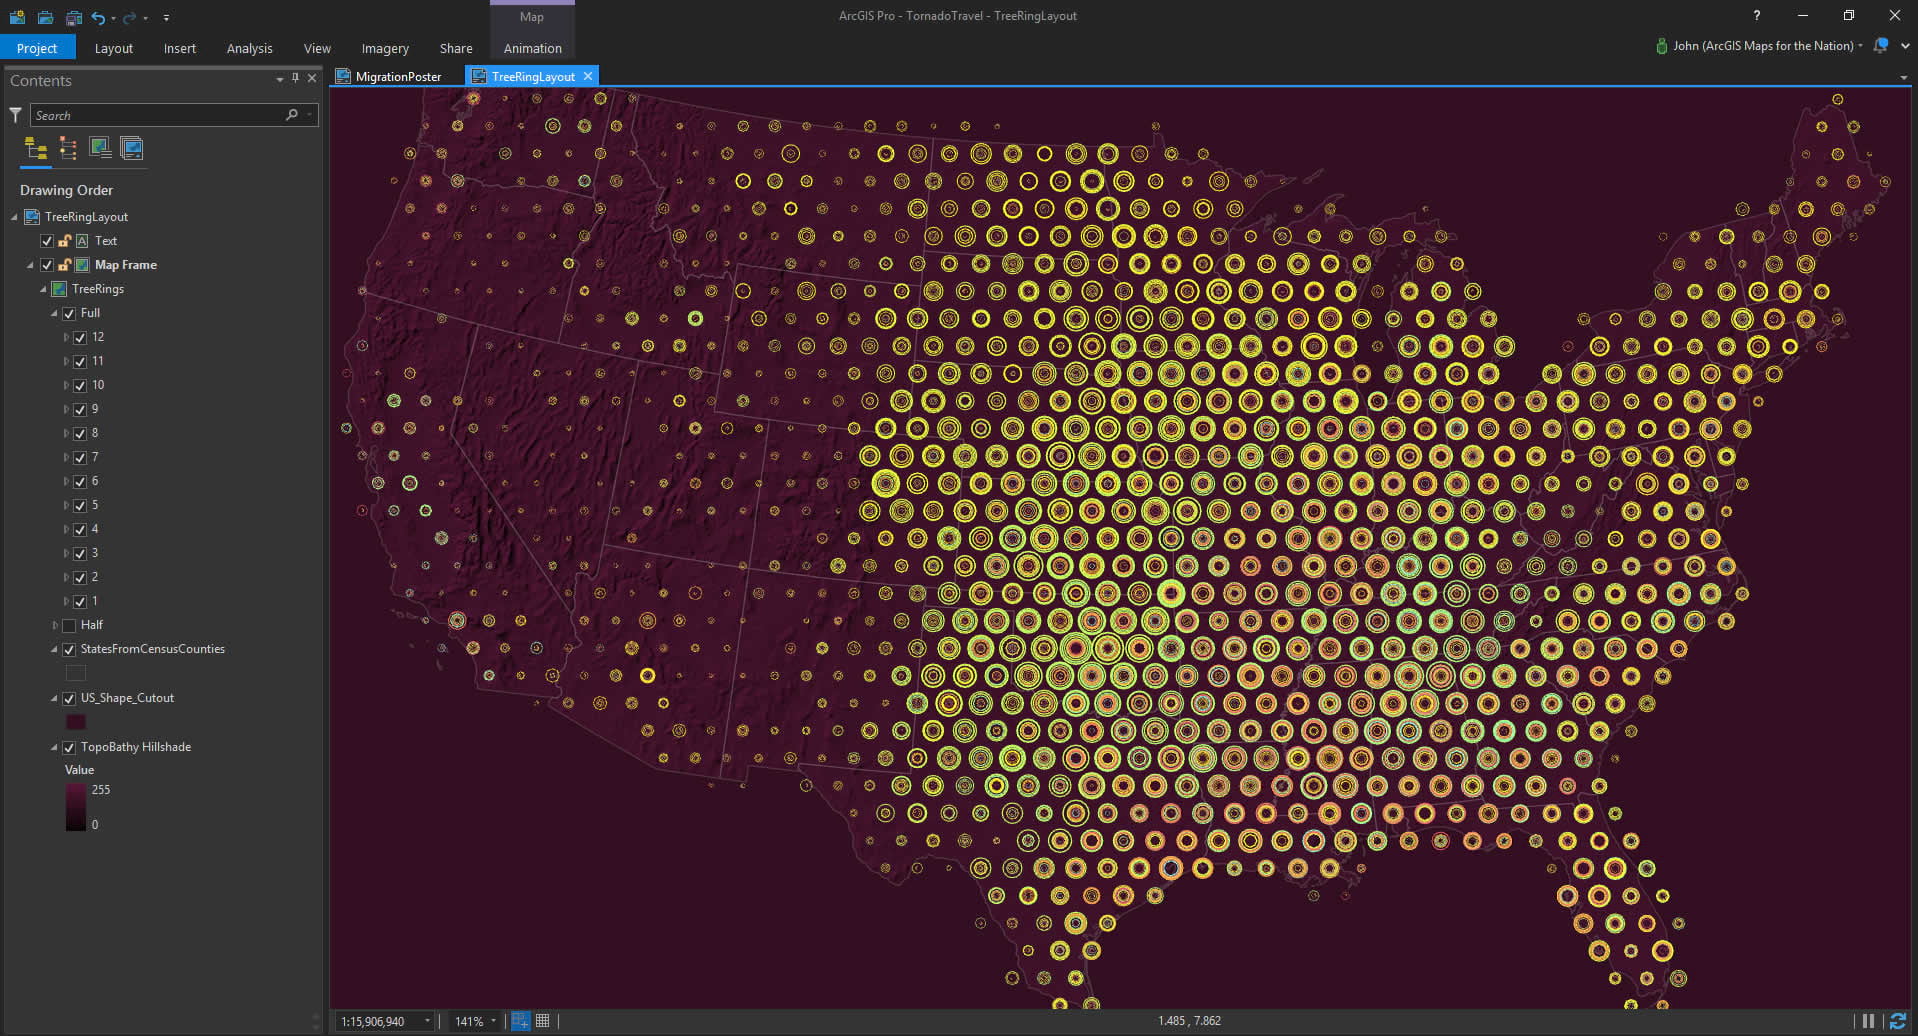Click the lock icon on Map Frame
The height and width of the screenshot is (1036, 1918).
click(x=64, y=265)
